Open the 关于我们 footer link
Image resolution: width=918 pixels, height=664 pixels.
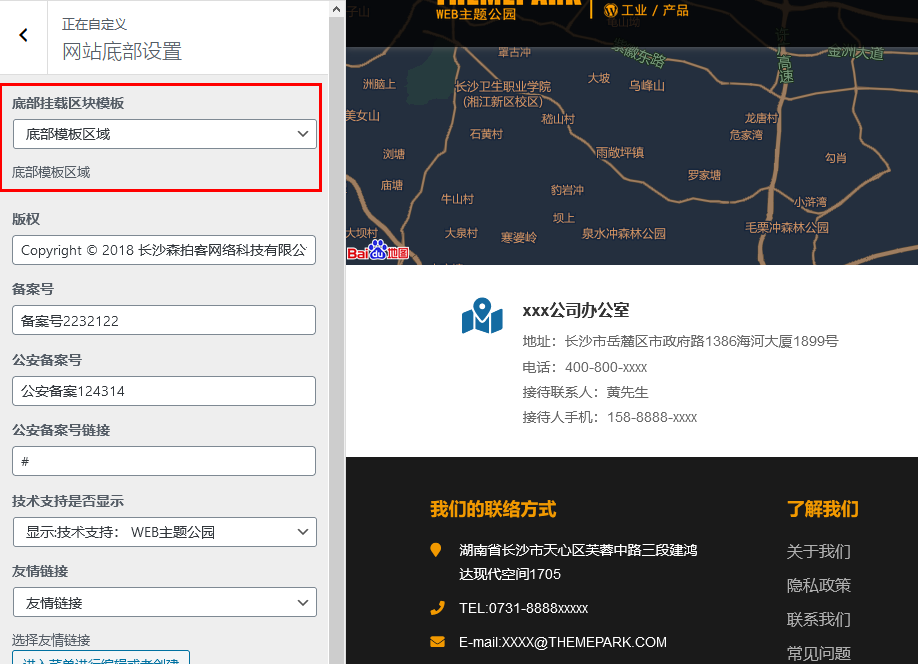[x=816, y=551]
